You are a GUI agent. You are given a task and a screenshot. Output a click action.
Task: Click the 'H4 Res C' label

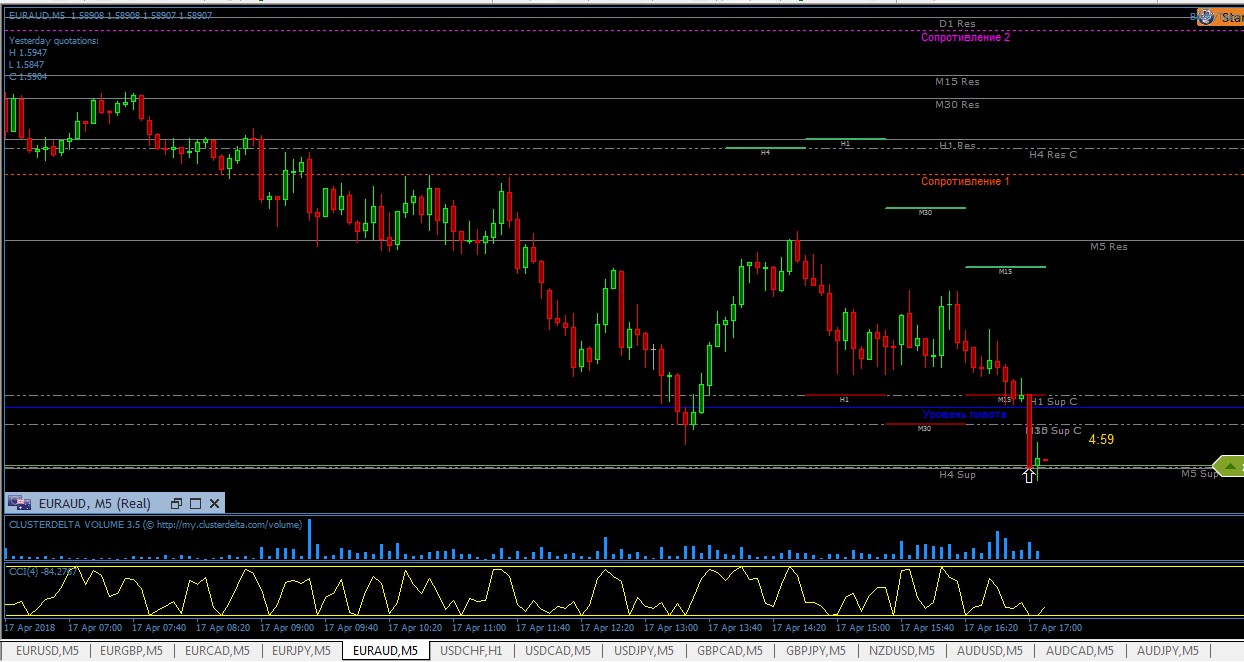[x=1053, y=154]
